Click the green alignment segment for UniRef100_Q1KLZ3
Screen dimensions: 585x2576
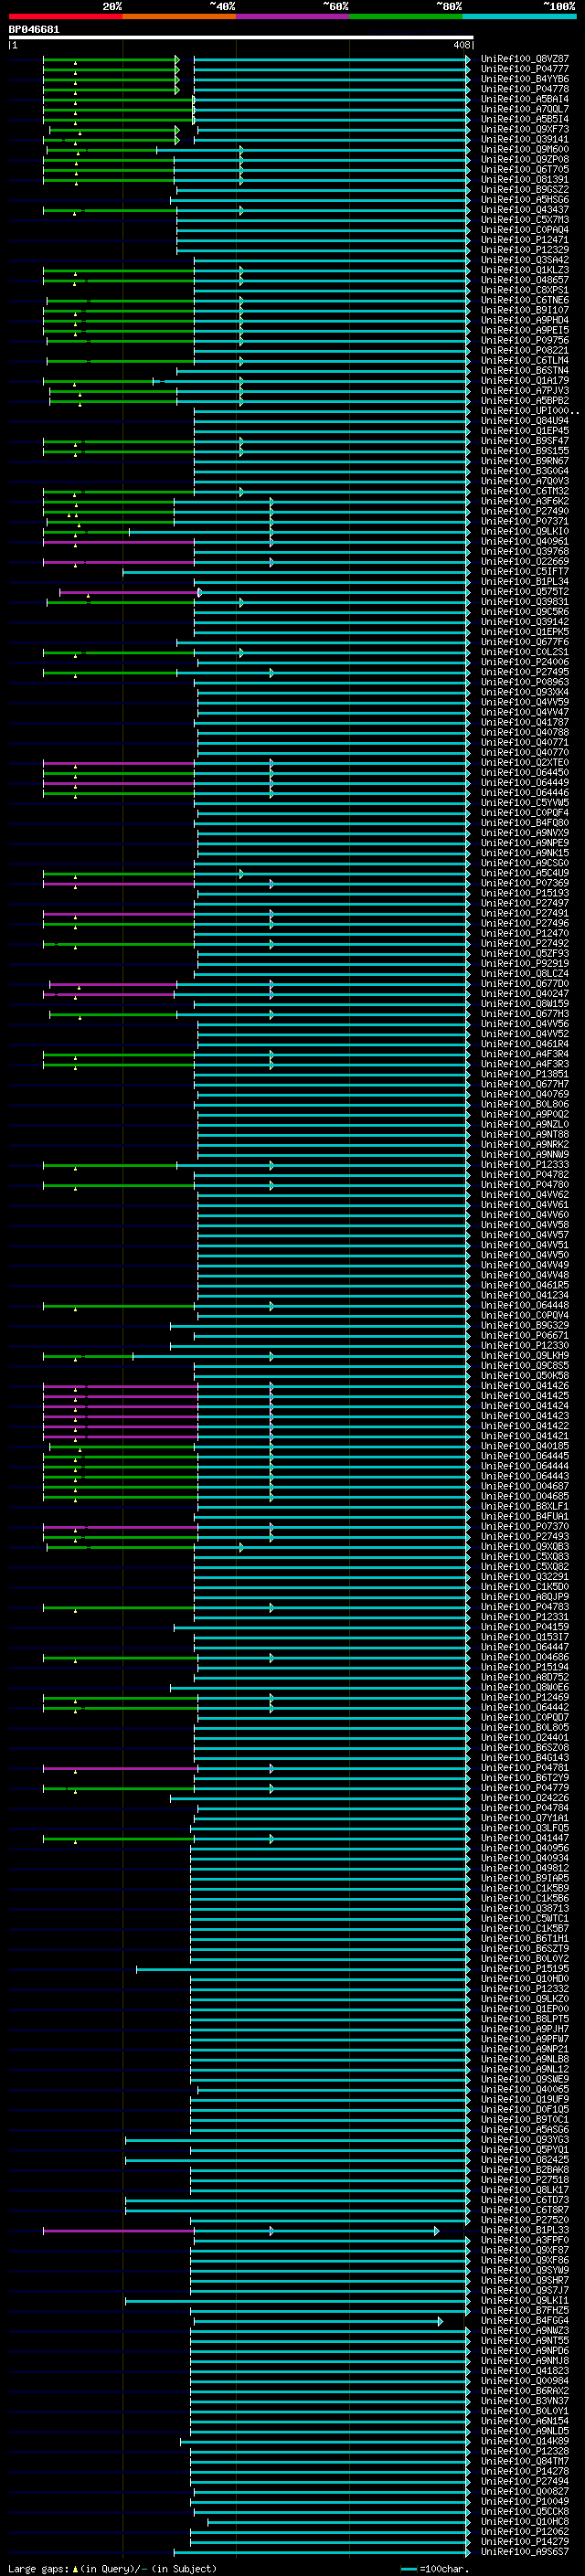coord(118,270)
